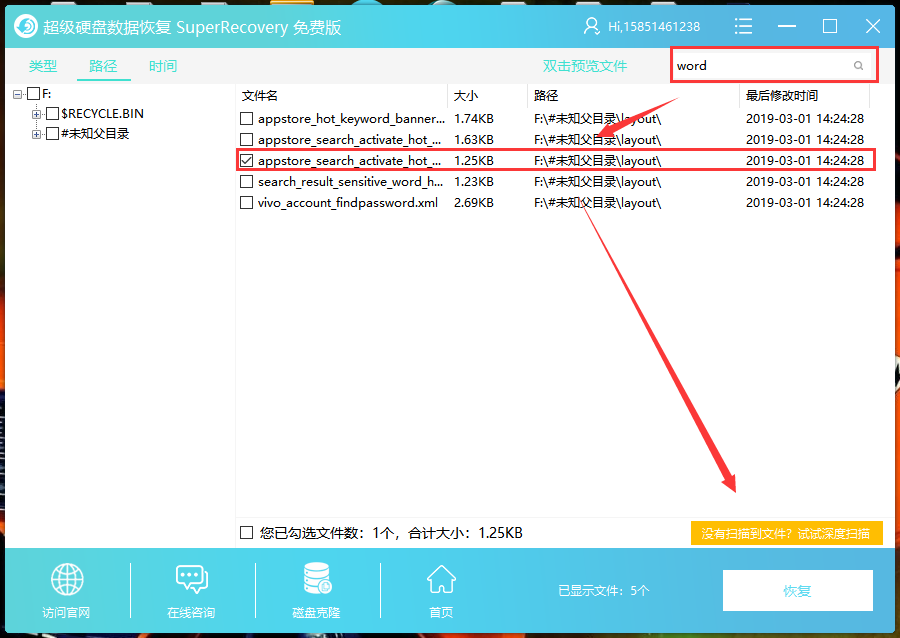
Task: Check the F: drive checkbox
Action: tap(34, 94)
